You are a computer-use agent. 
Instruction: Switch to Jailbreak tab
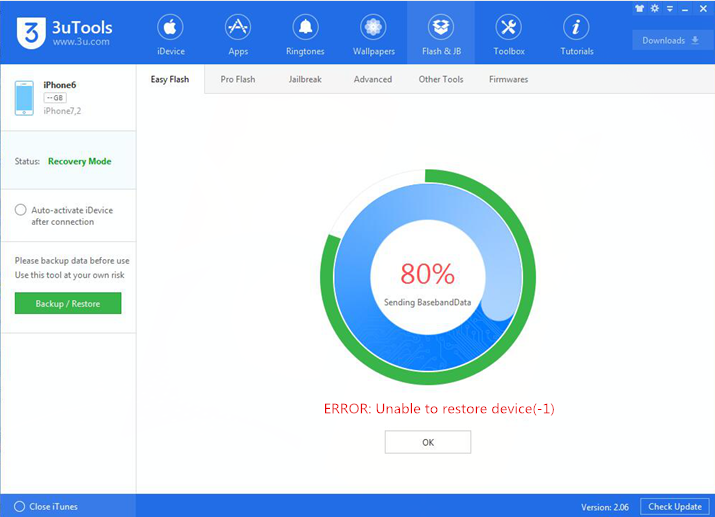pos(305,79)
